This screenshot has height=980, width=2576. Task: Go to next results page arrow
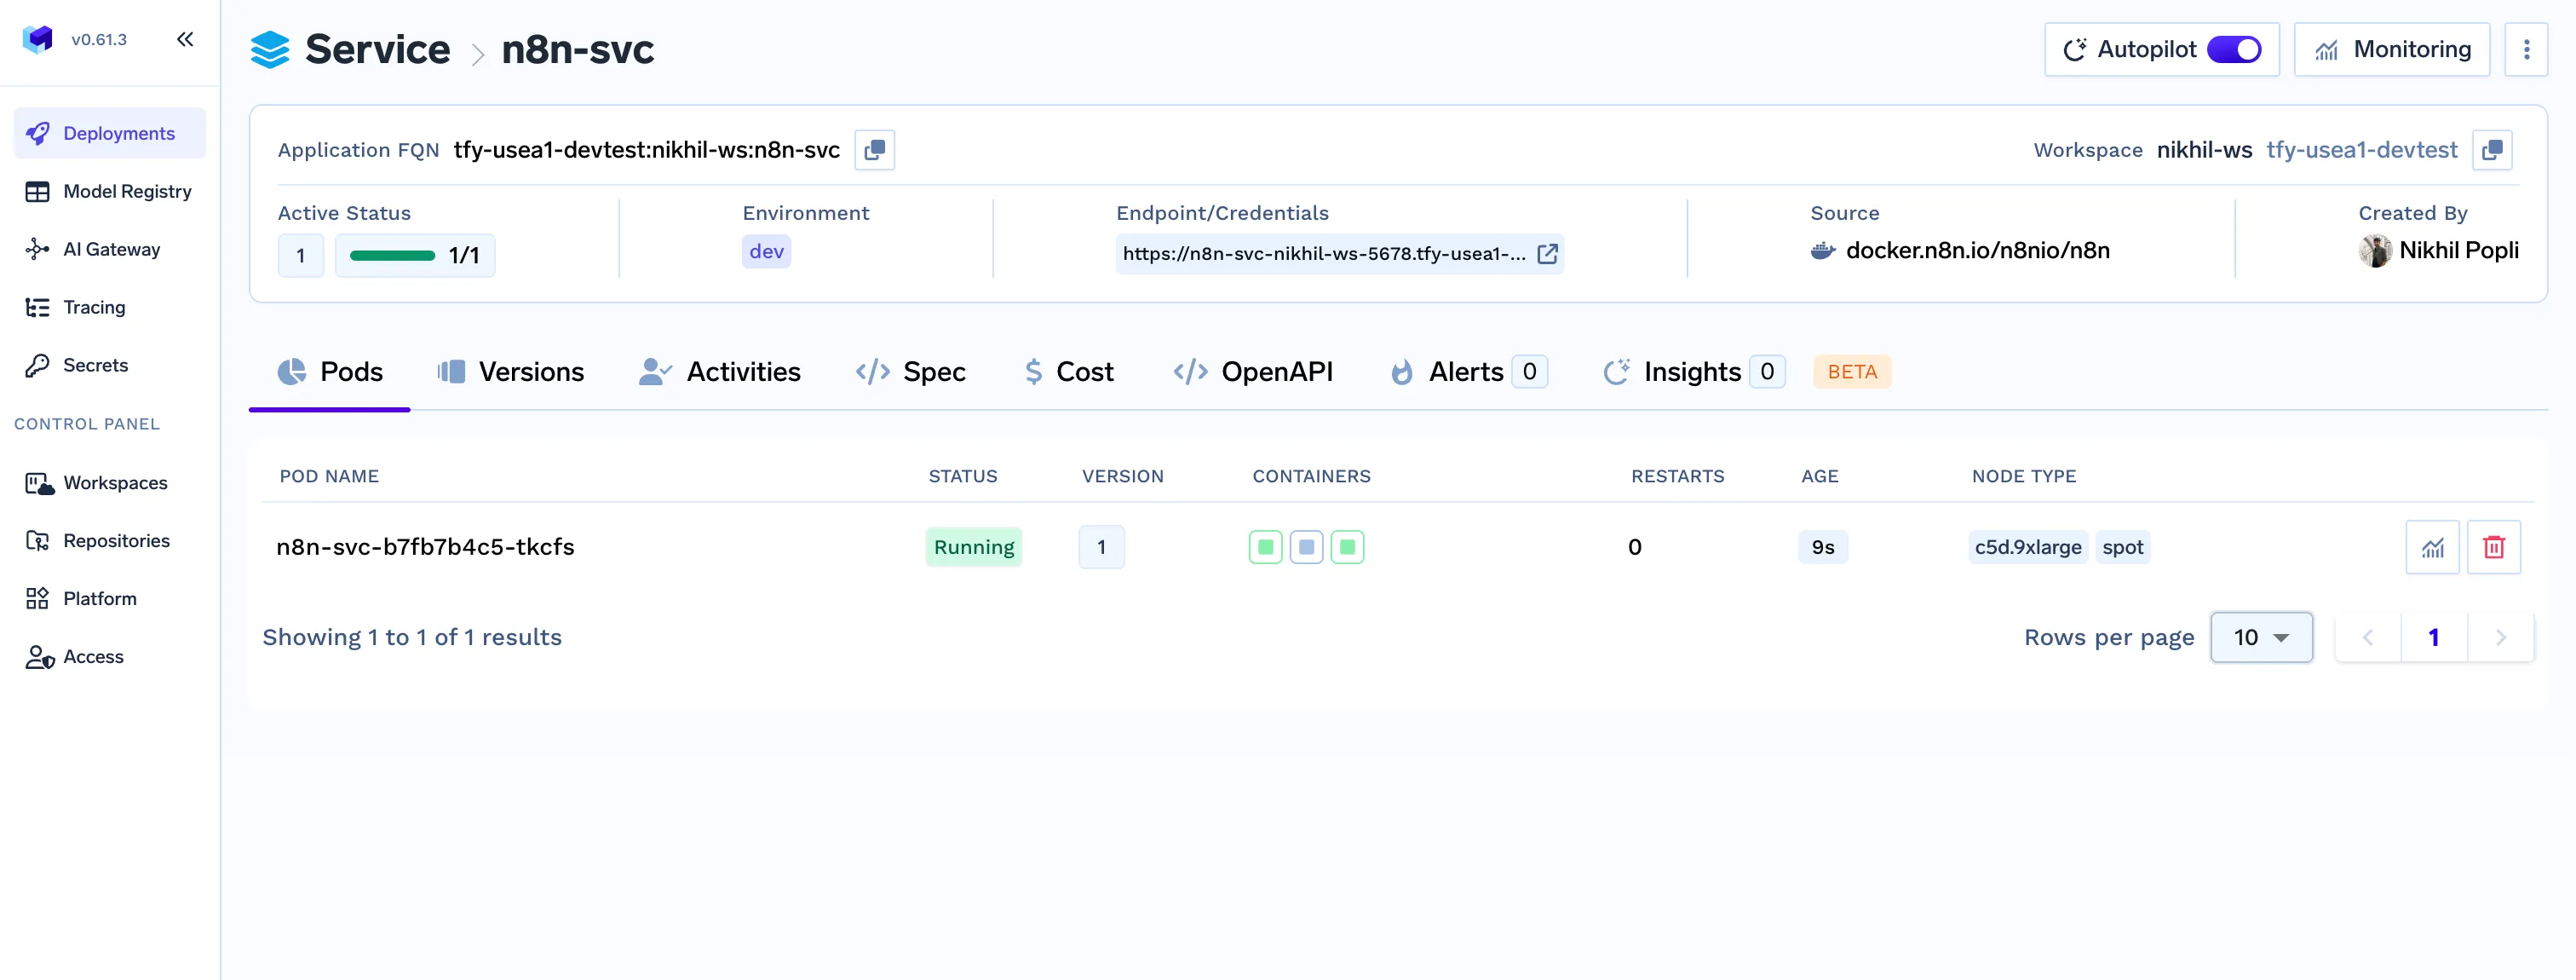tap(2500, 637)
